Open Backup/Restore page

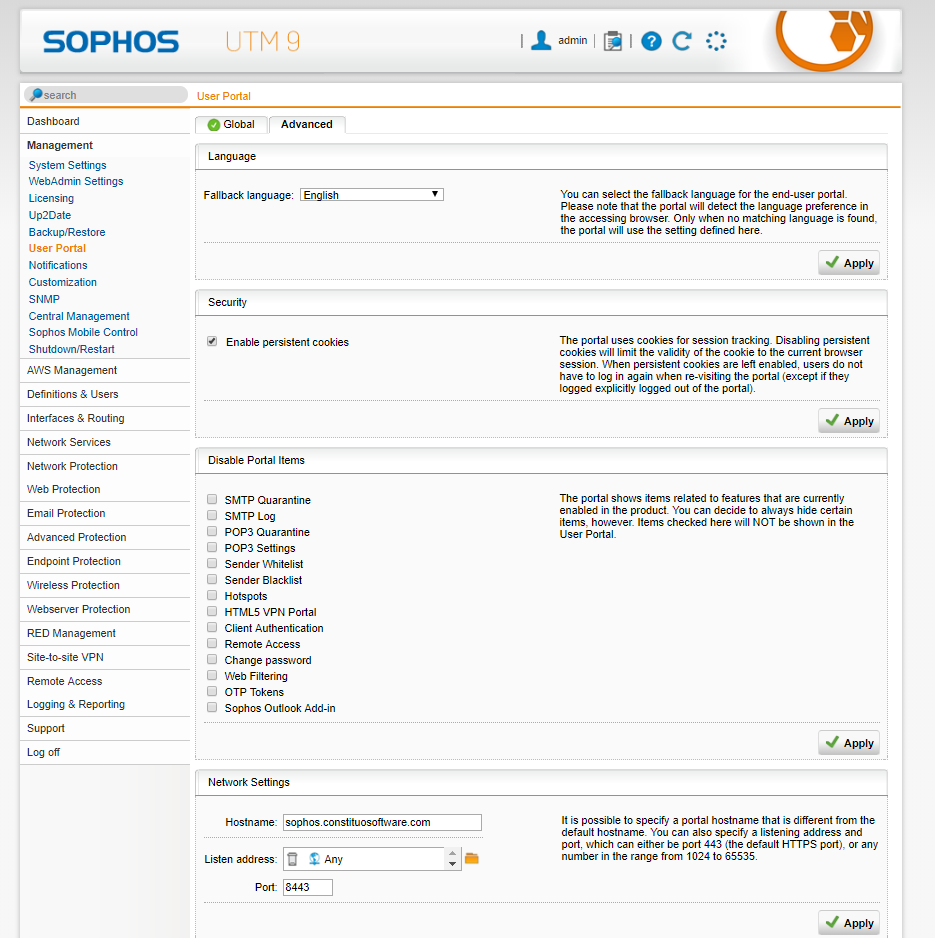click(x=67, y=232)
